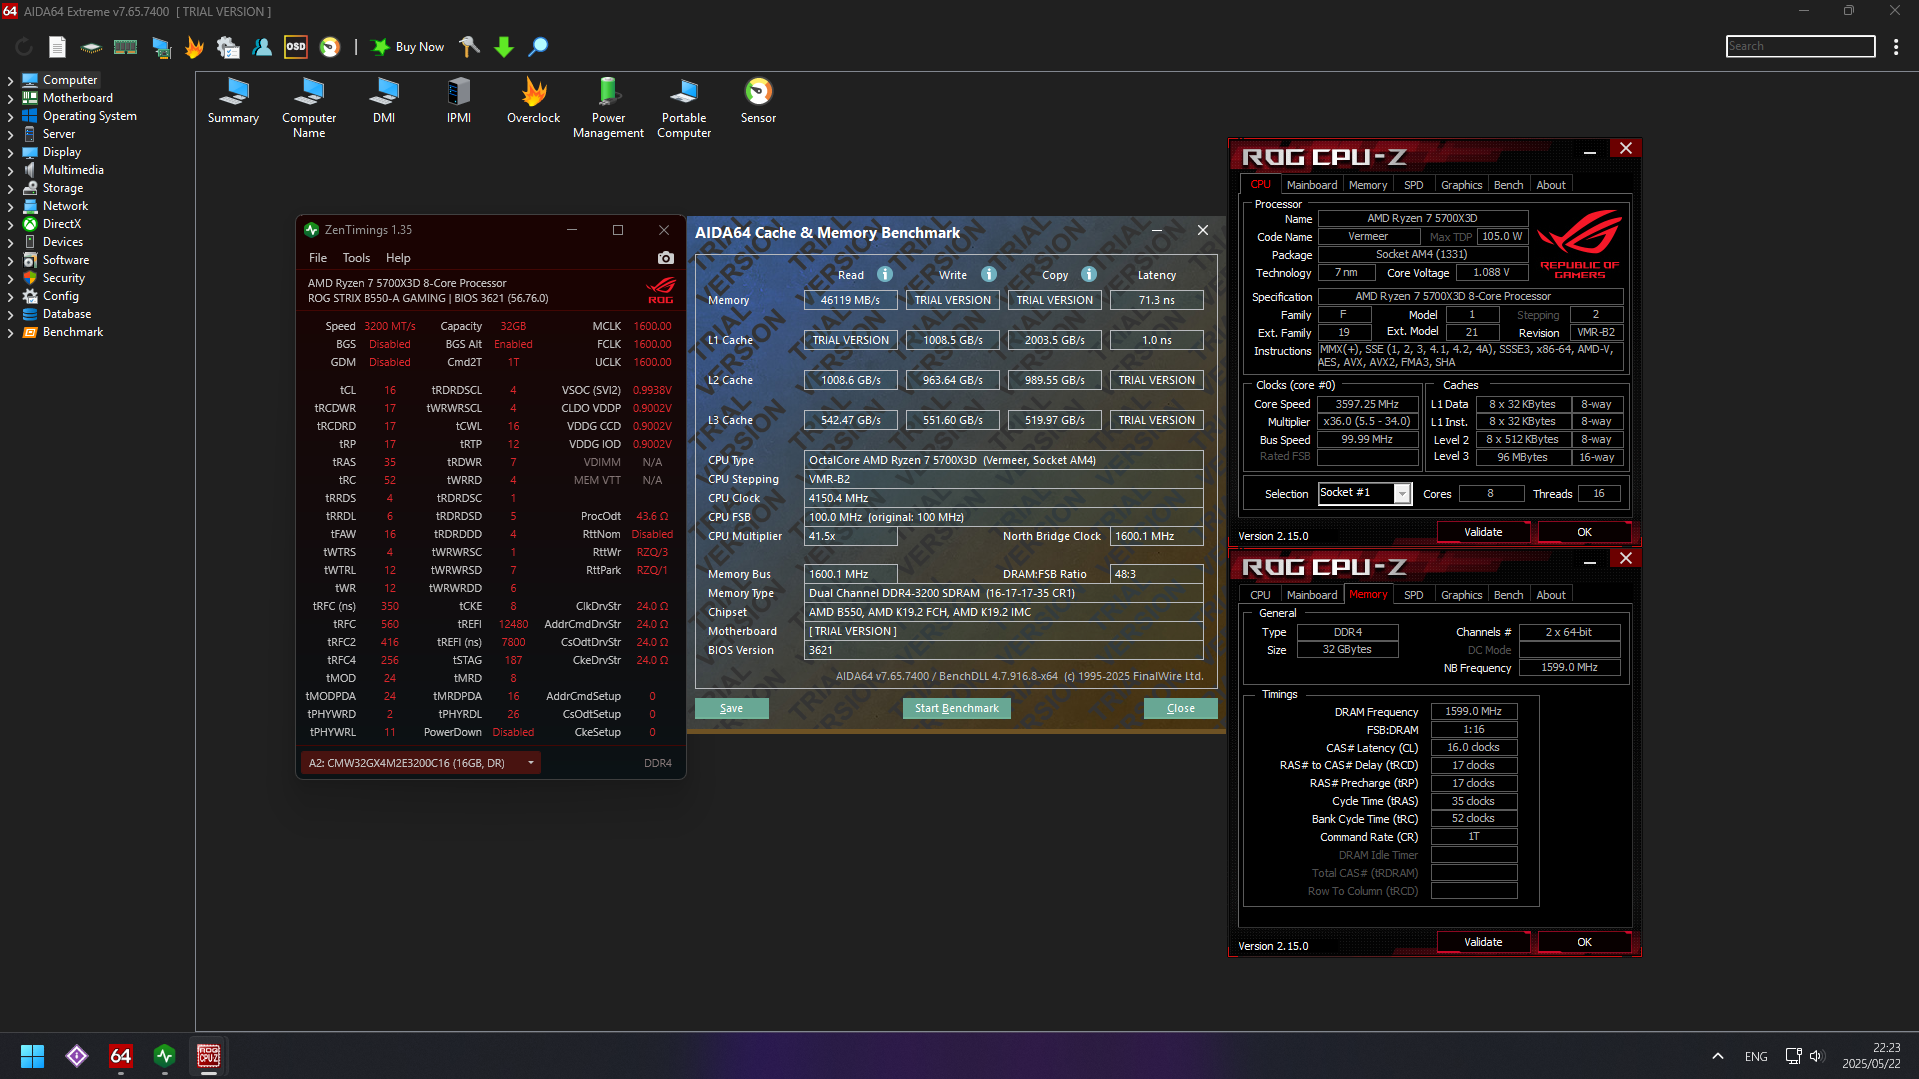Open the Sensor page icon
Viewport: 1919px width, 1079px height.
(759, 101)
